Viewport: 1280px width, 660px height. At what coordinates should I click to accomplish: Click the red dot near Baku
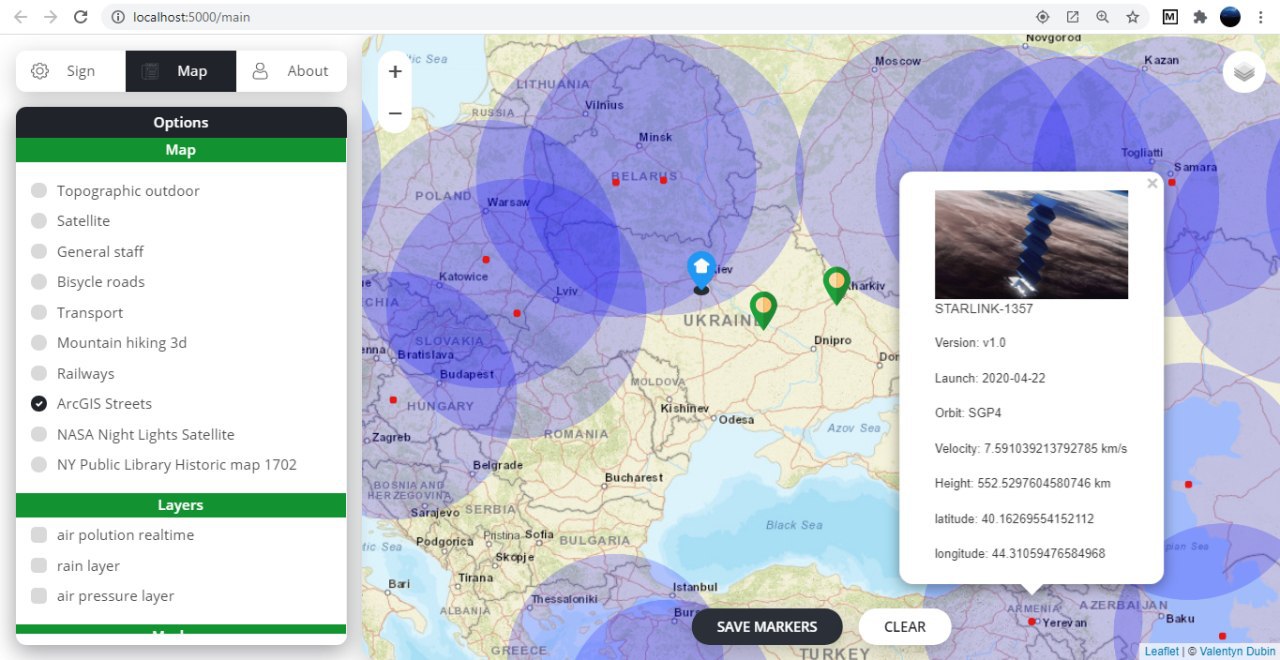[x=1222, y=636]
